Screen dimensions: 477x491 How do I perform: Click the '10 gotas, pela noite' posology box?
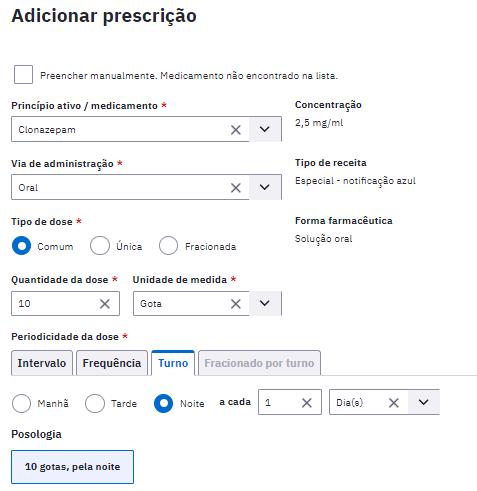click(x=72, y=467)
